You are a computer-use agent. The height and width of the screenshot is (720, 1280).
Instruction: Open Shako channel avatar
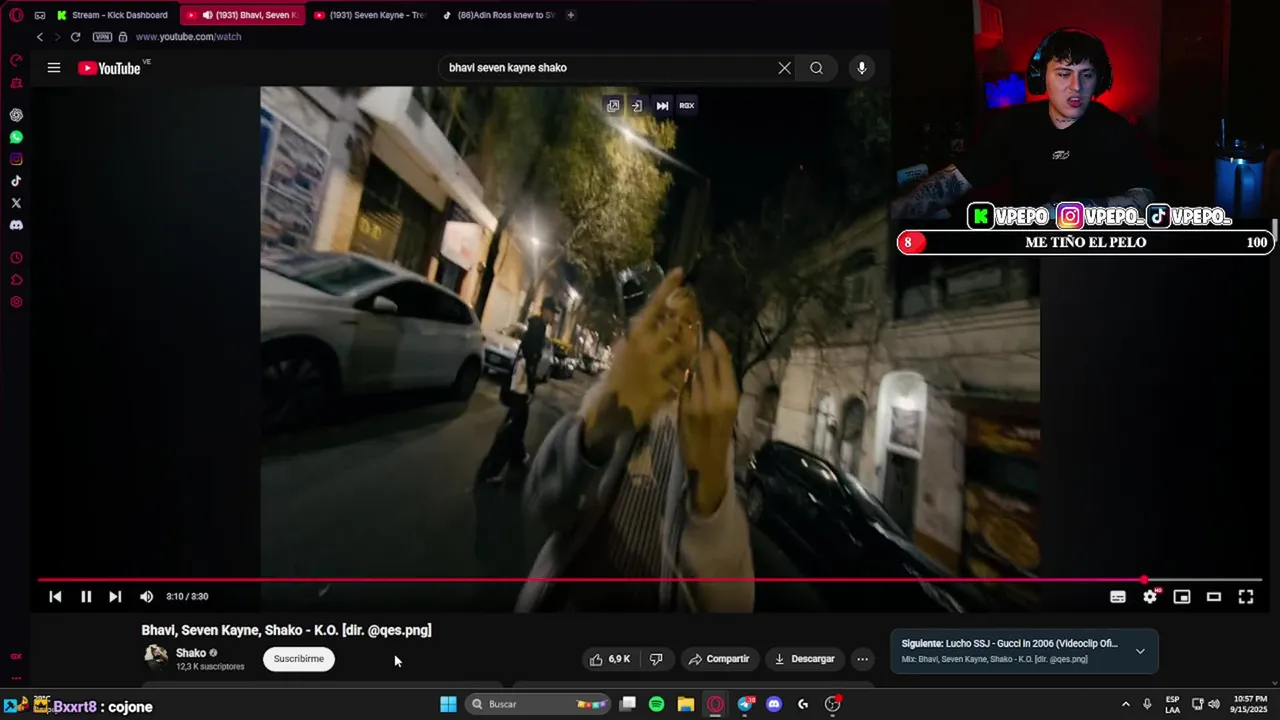[x=156, y=657]
